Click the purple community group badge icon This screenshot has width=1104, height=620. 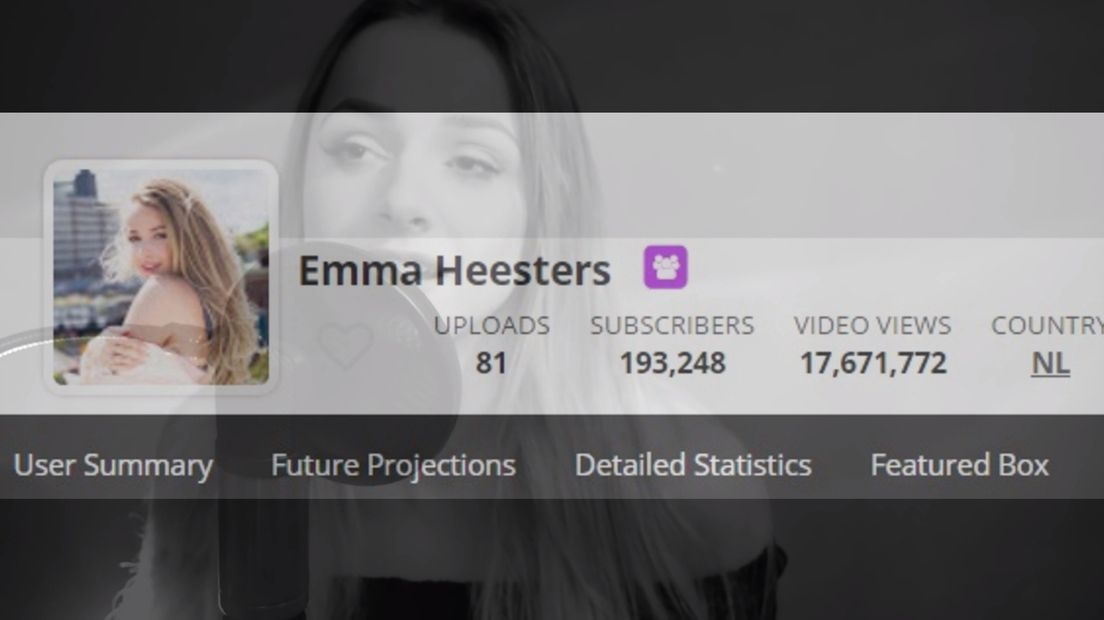pos(665,267)
